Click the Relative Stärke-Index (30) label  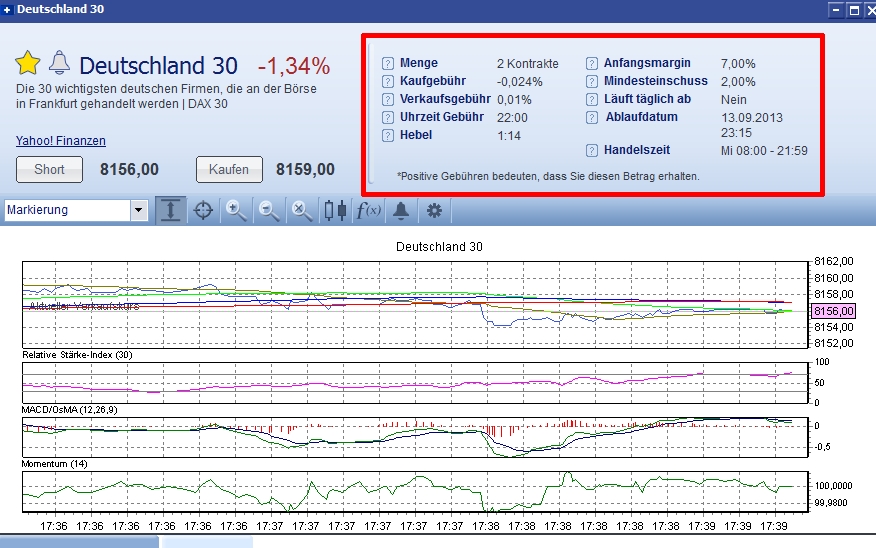[77, 355]
